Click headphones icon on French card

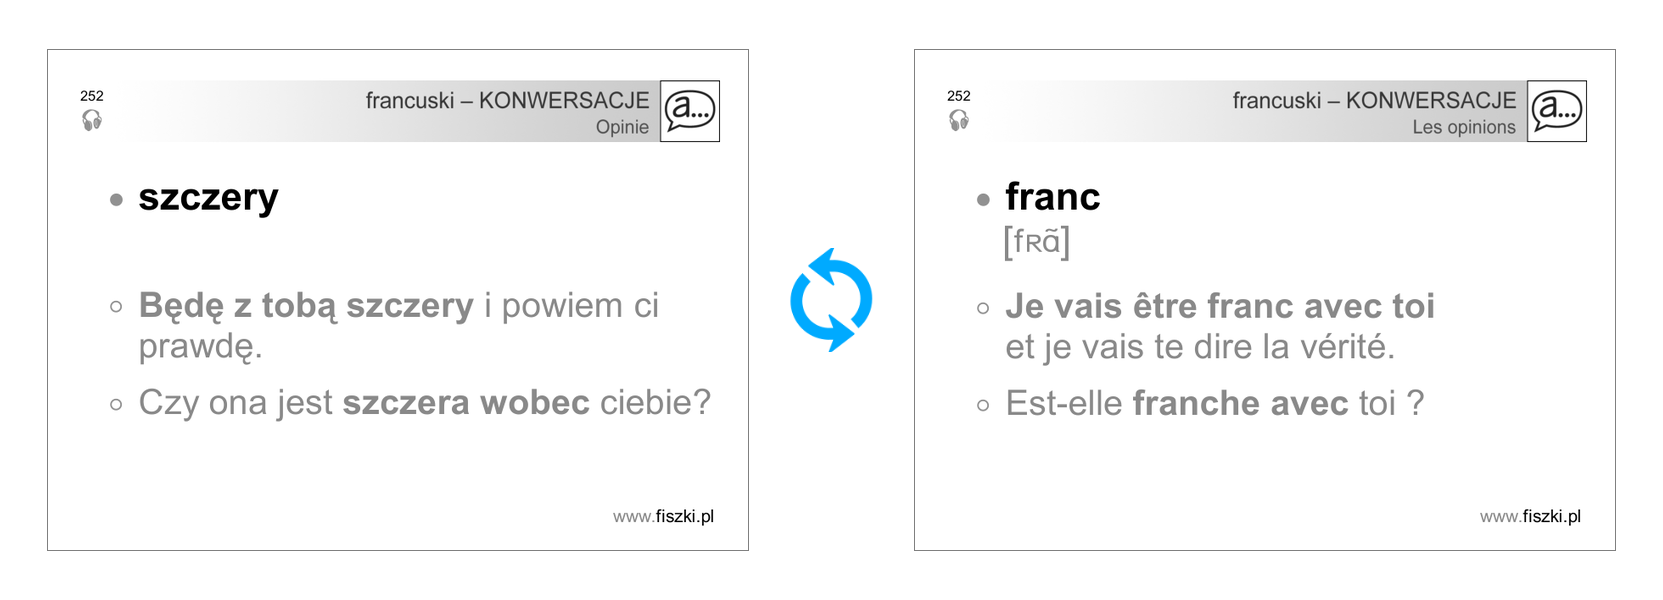[x=959, y=121]
